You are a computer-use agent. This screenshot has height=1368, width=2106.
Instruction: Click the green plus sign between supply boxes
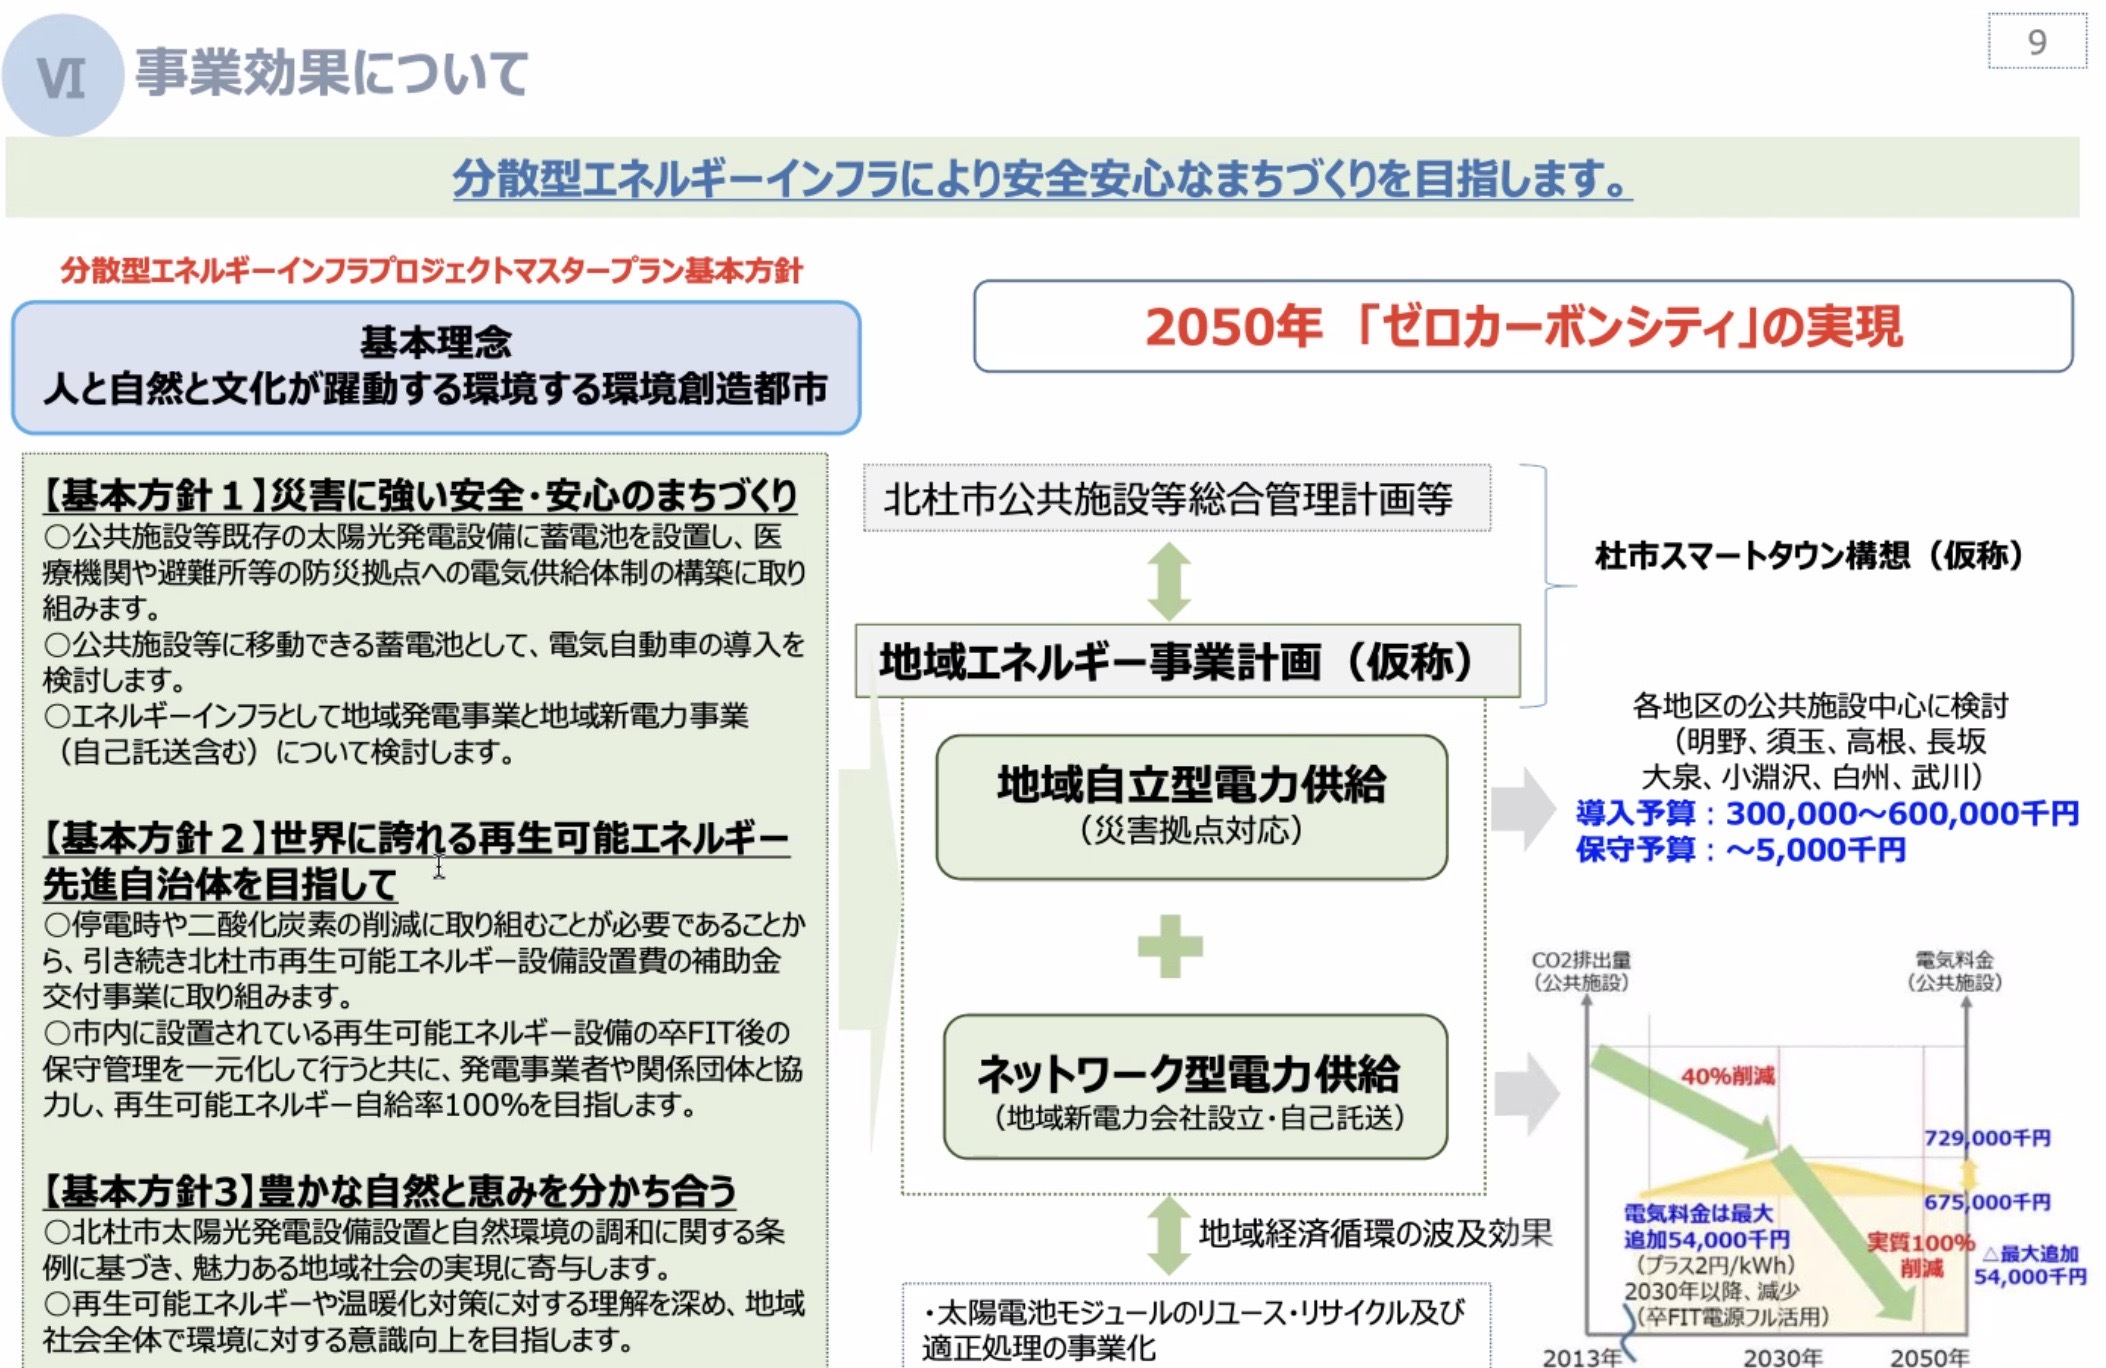(1169, 946)
